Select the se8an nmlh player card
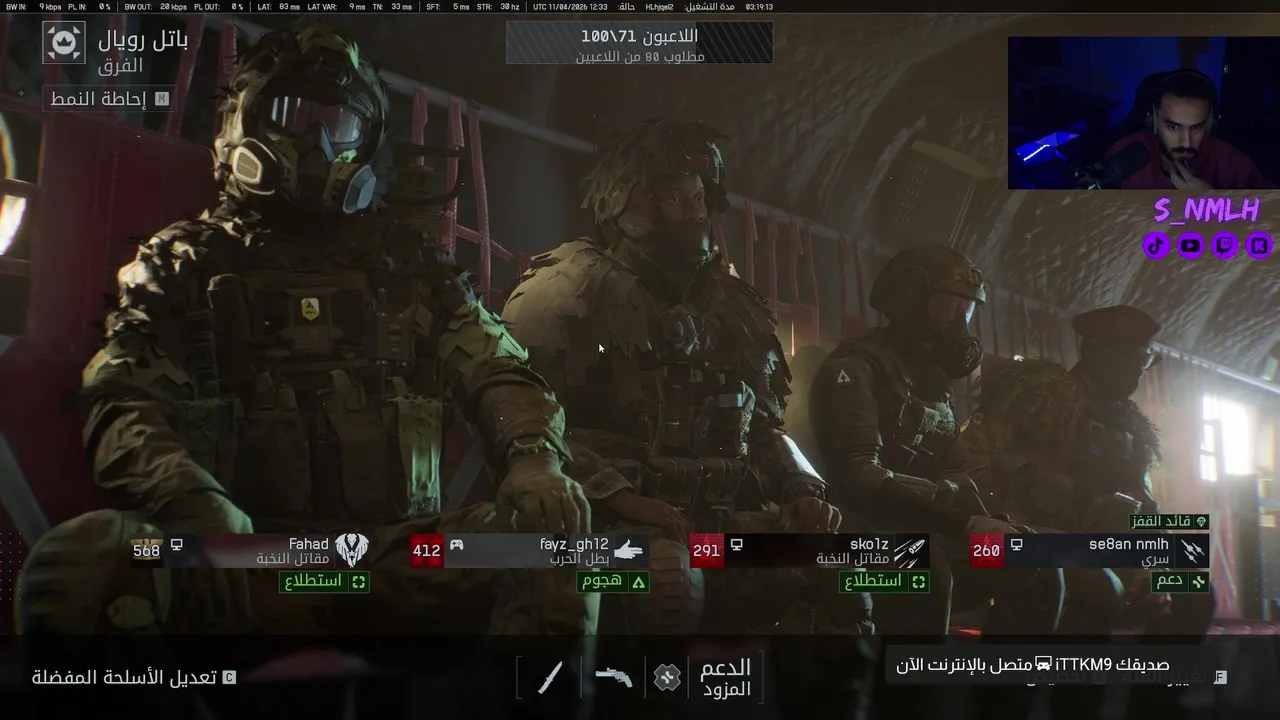The height and width of the screenshot is (720, 1280). coord(1090,550)
